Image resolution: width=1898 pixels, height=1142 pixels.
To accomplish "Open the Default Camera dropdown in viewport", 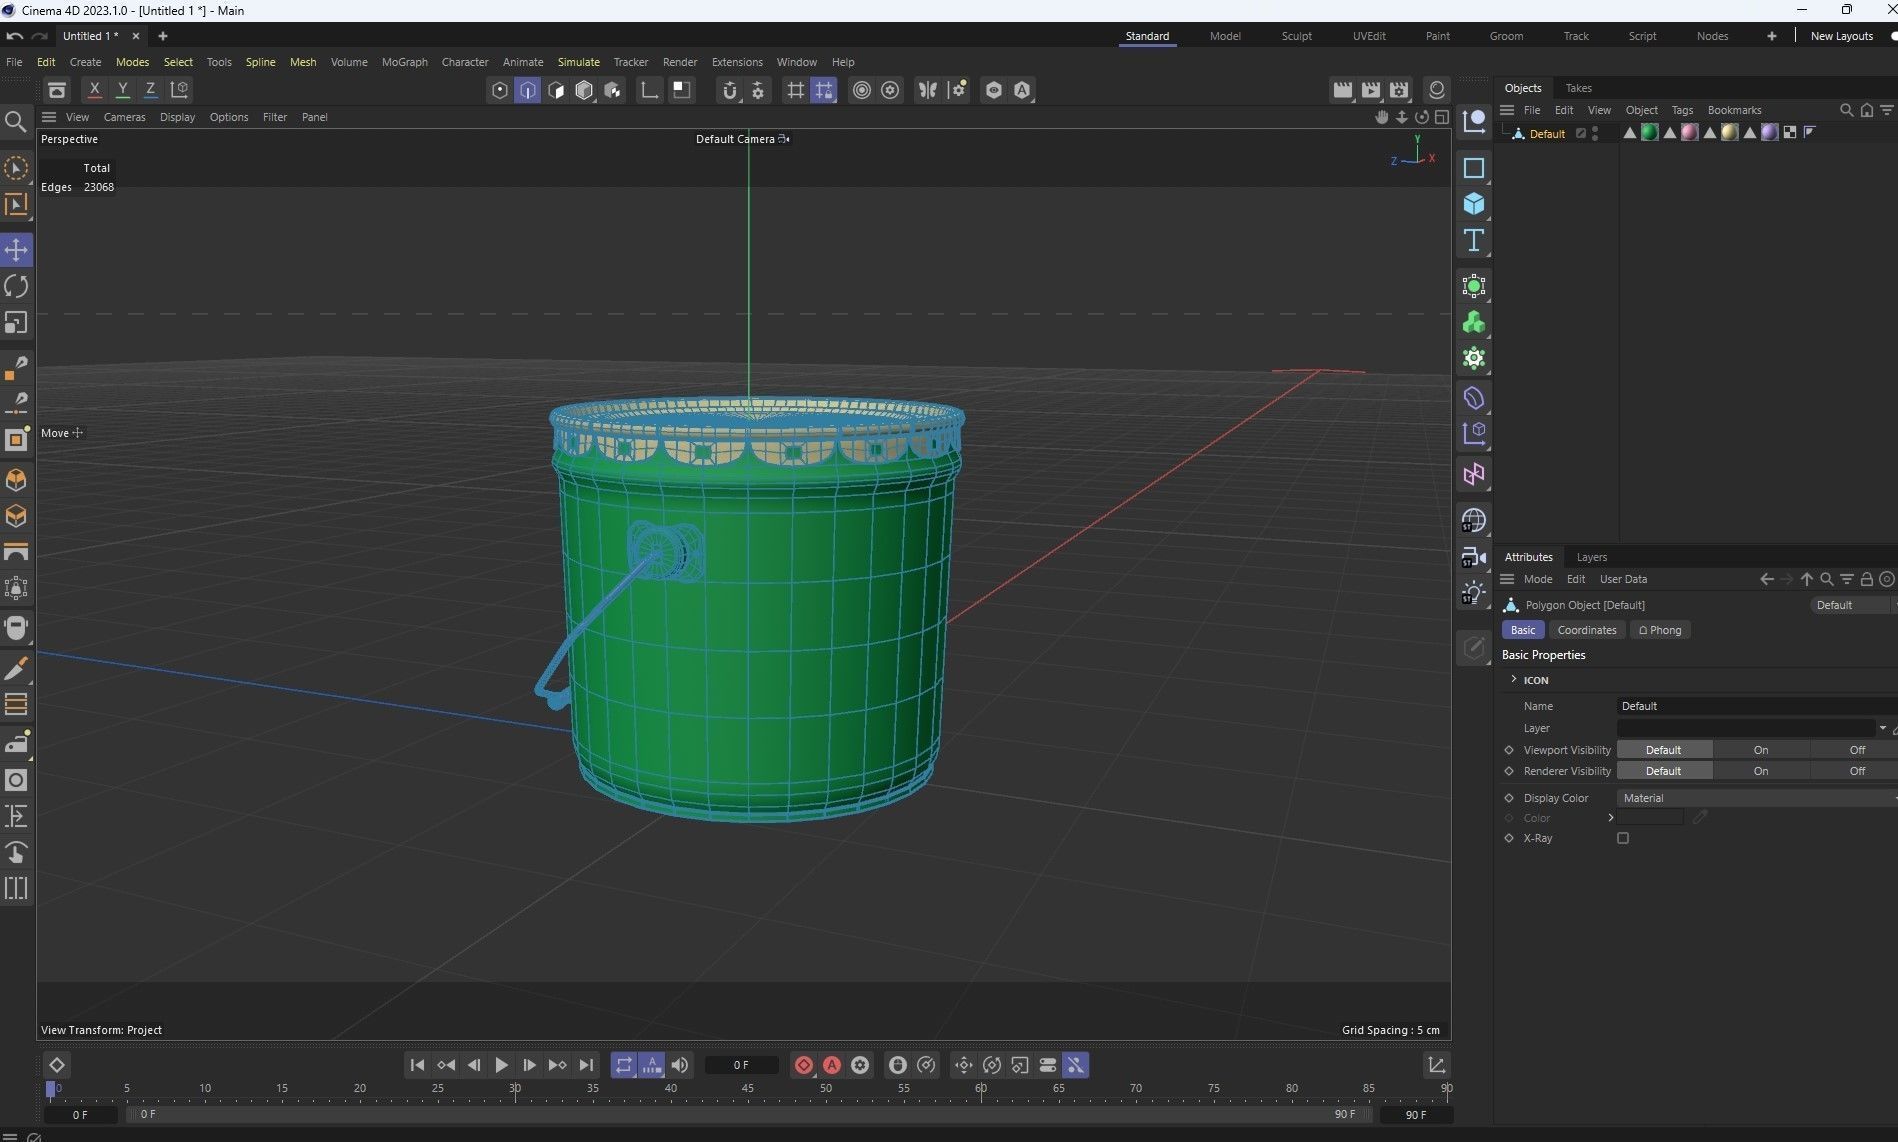I will 742,139.
